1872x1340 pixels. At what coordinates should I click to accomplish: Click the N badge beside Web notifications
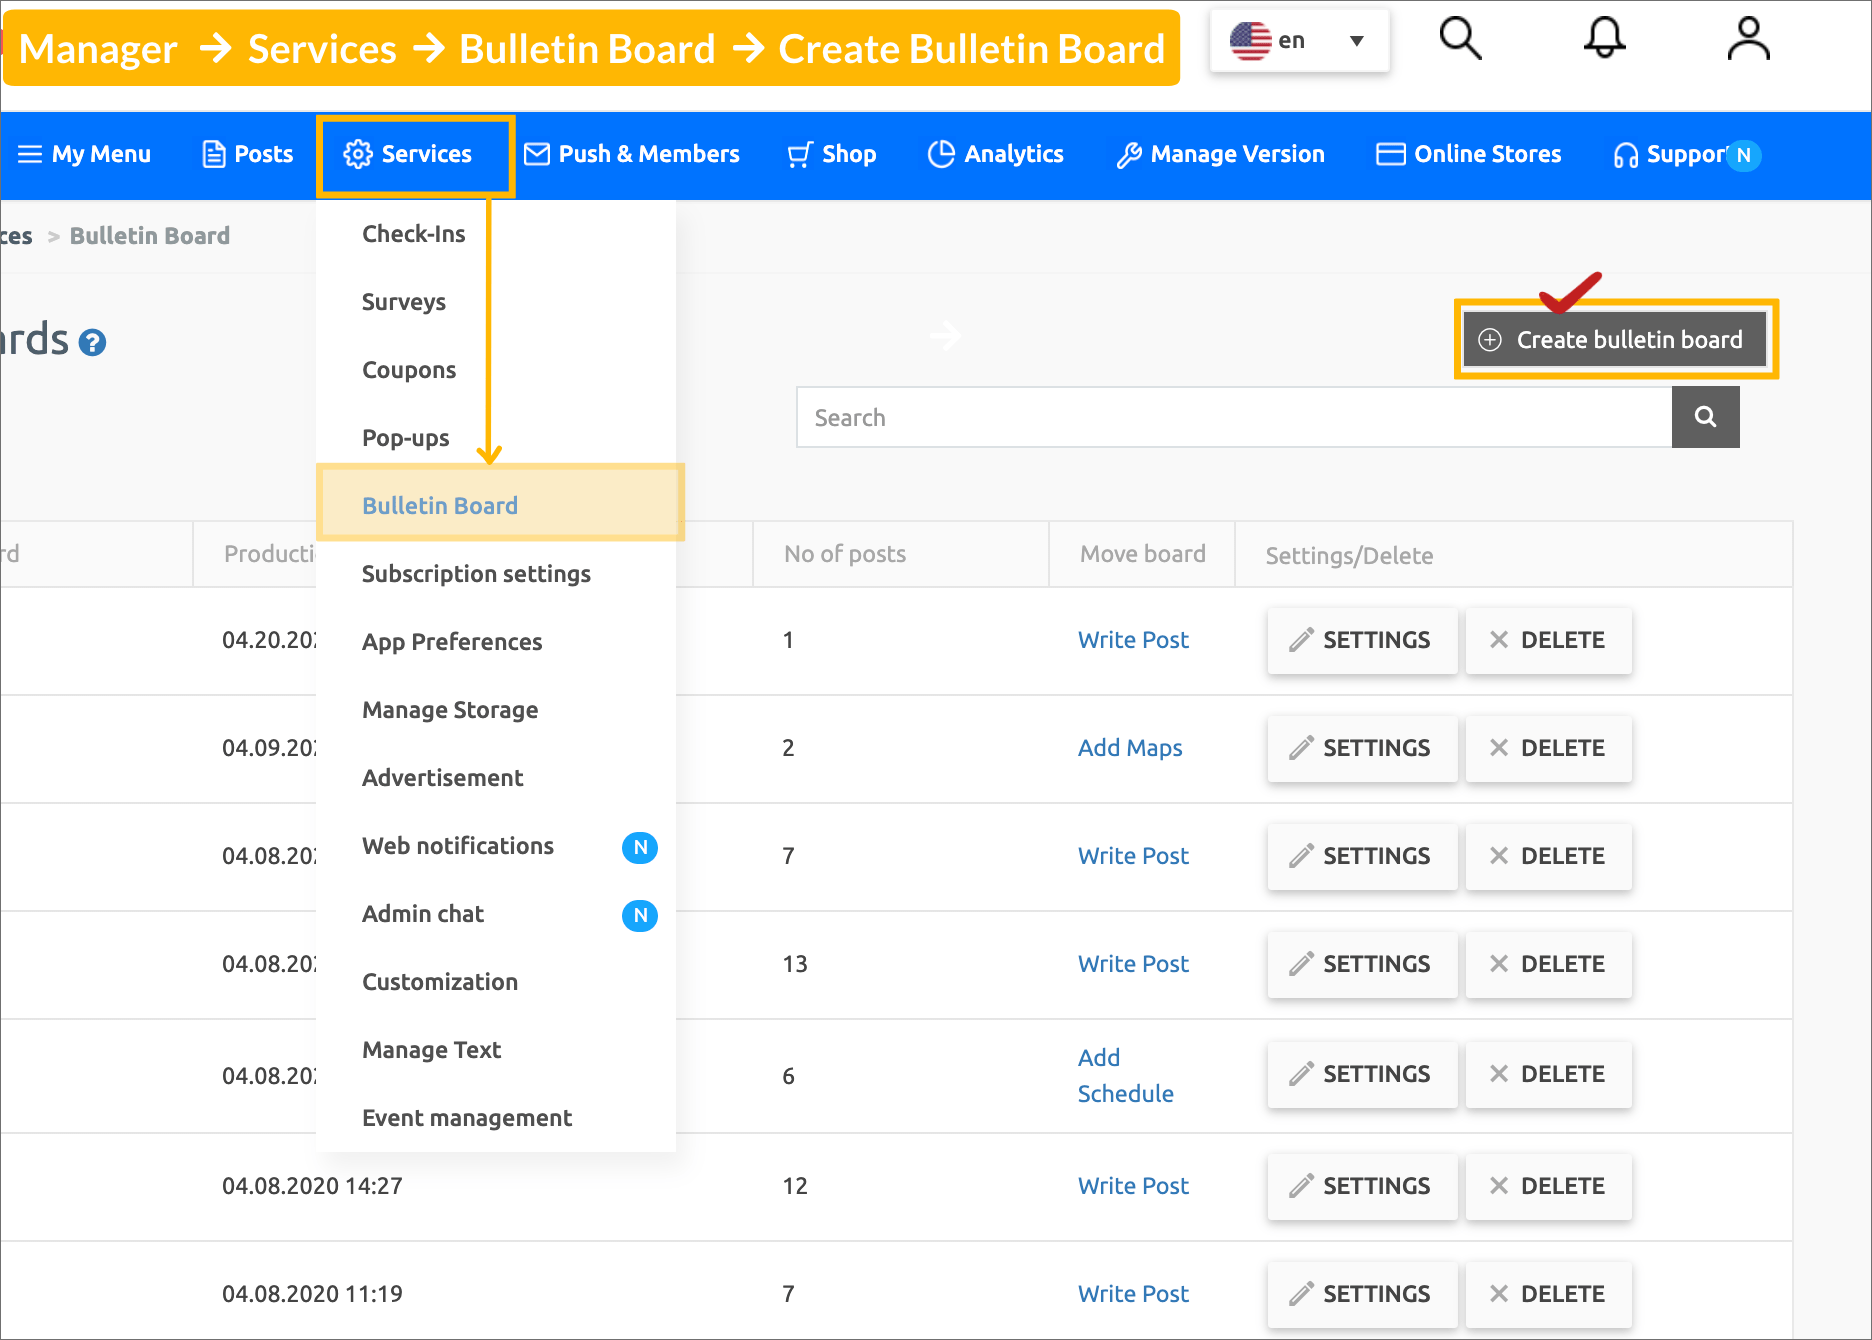(640, 847)
